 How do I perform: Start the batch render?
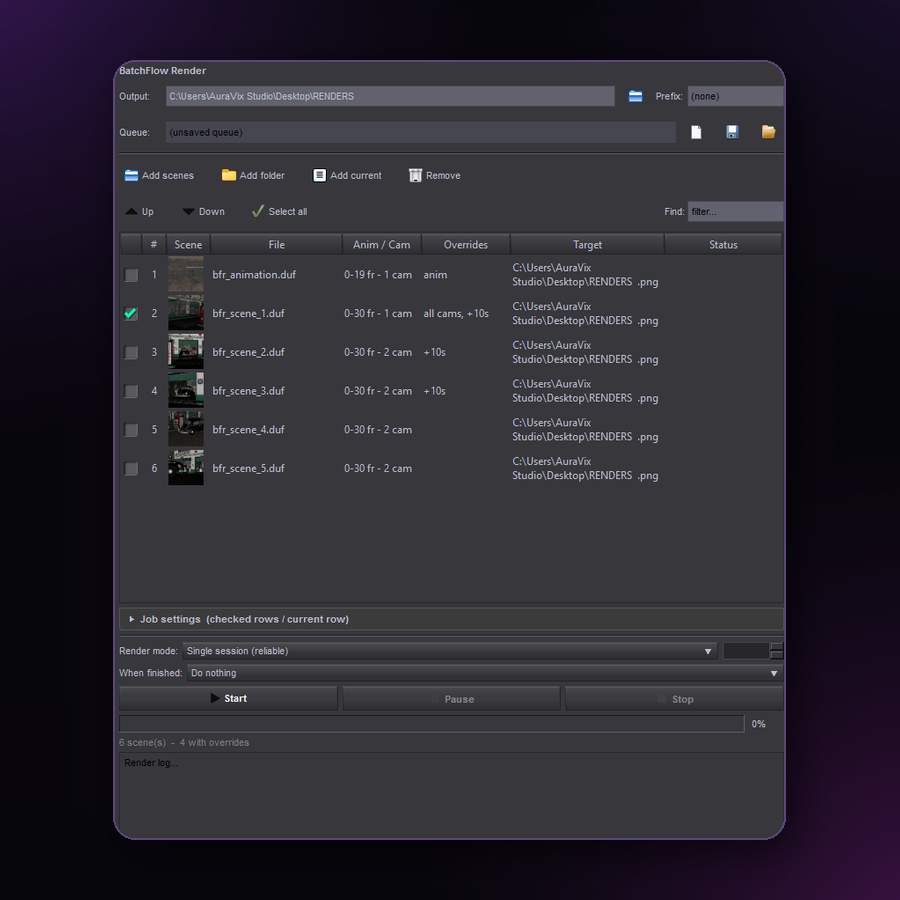pyautogui.click(x=228, y=699)
